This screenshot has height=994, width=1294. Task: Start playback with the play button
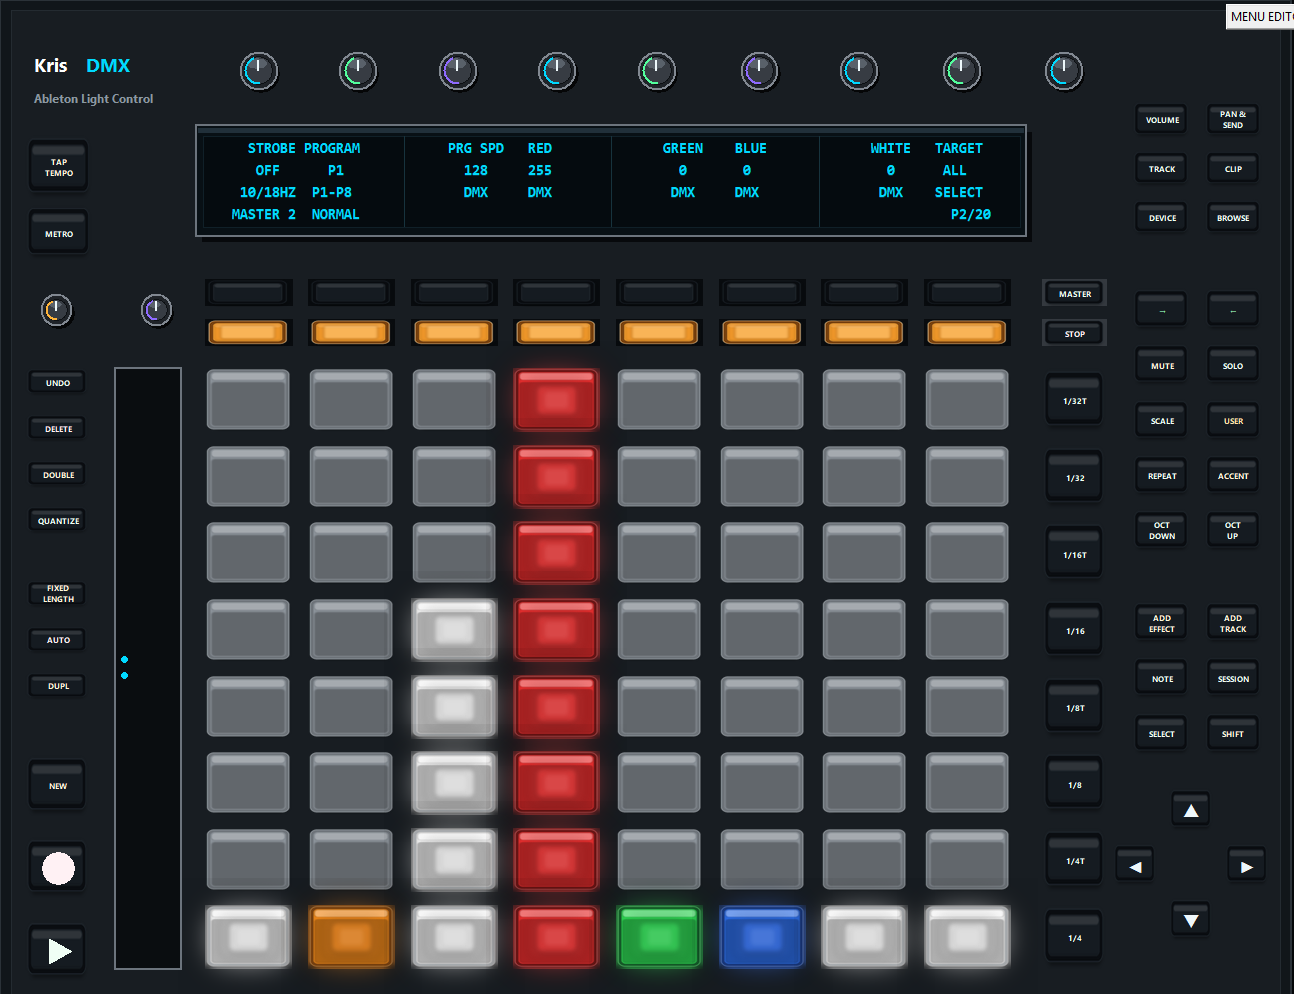coord(58,950)
